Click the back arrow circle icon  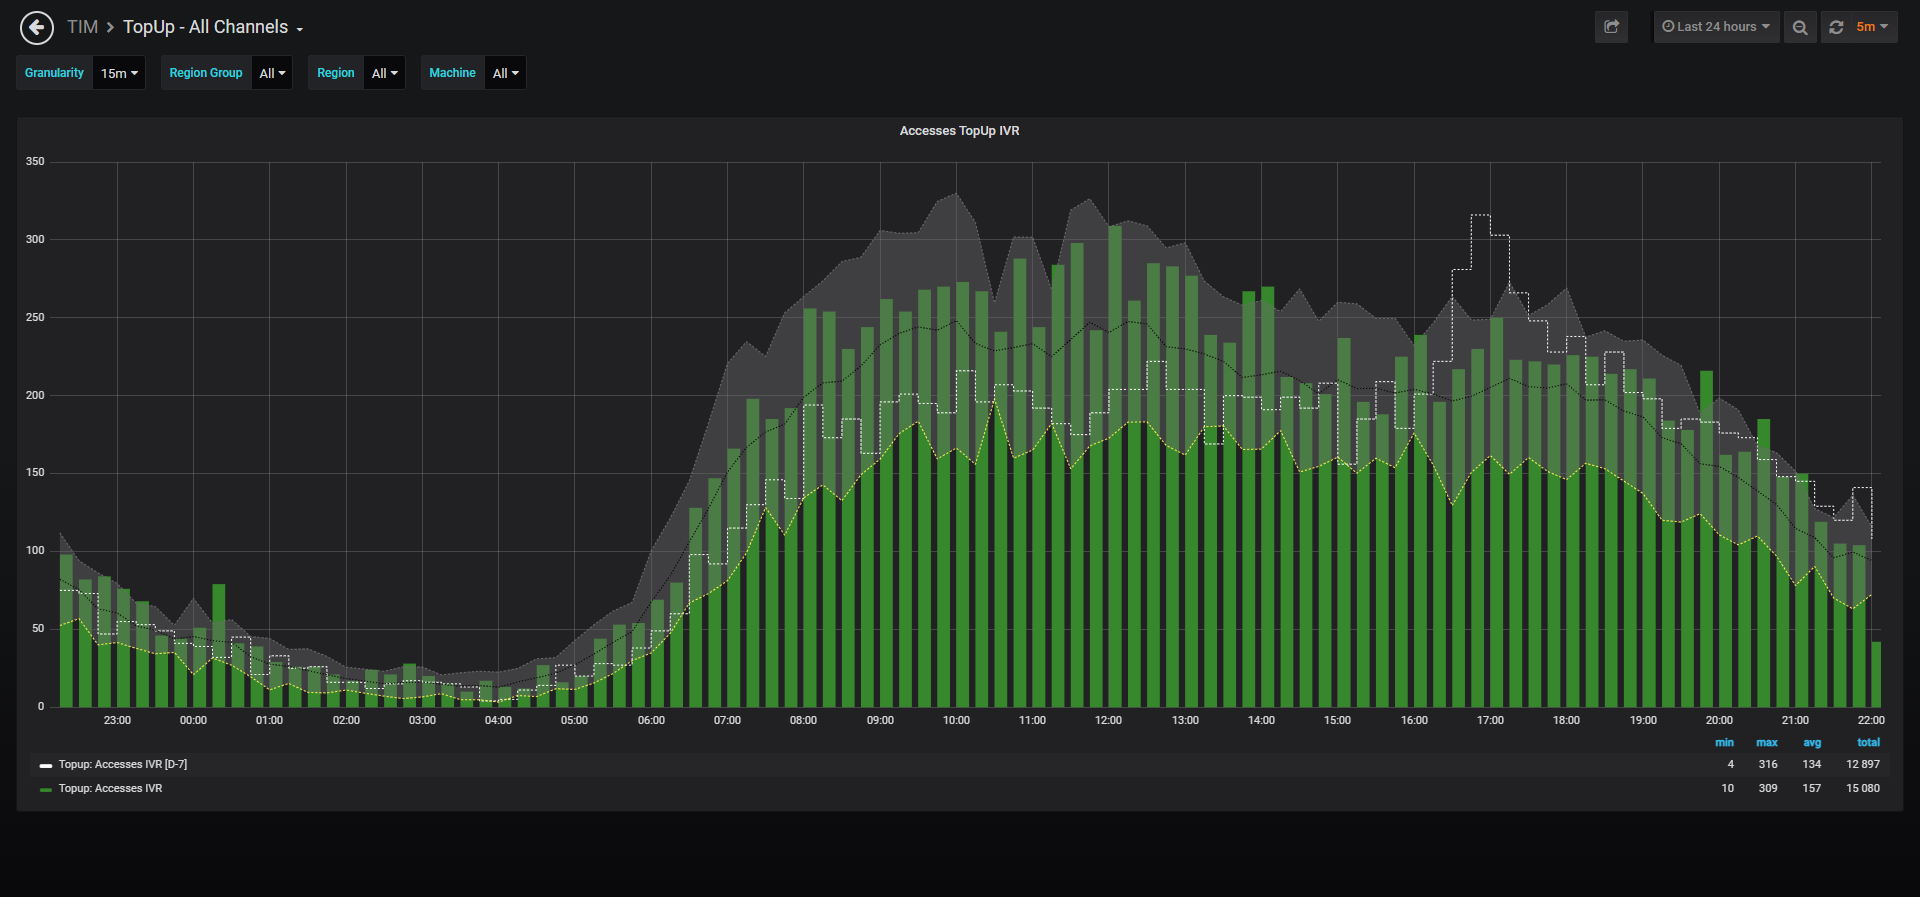coord(37,27)
